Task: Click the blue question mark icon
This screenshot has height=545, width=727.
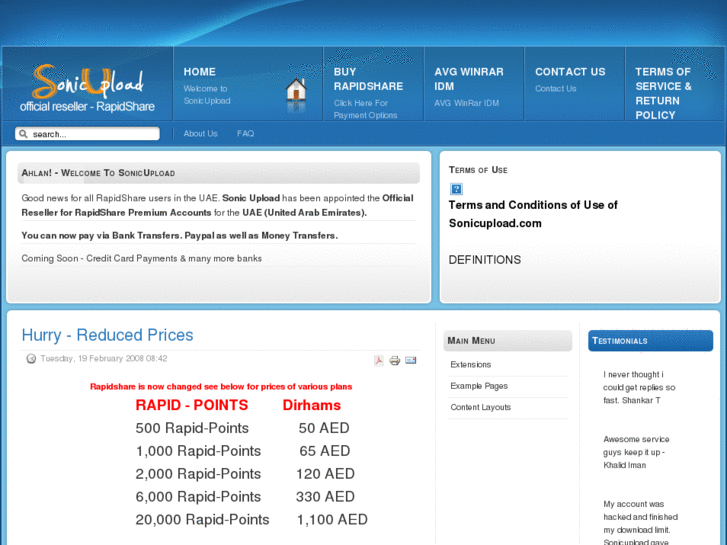Action: 456,189
